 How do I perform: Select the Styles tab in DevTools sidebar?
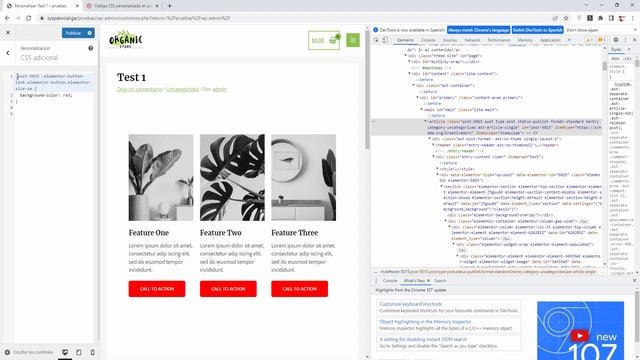[x=616, y=49]
